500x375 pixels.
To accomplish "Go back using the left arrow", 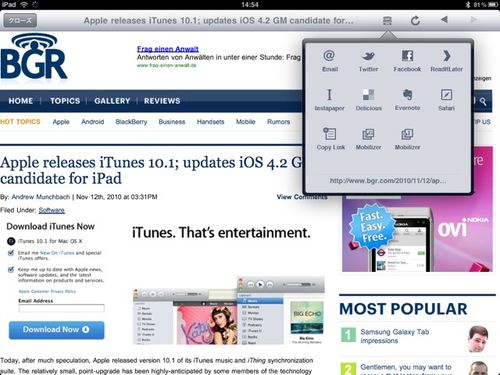I will pos(444,20).
